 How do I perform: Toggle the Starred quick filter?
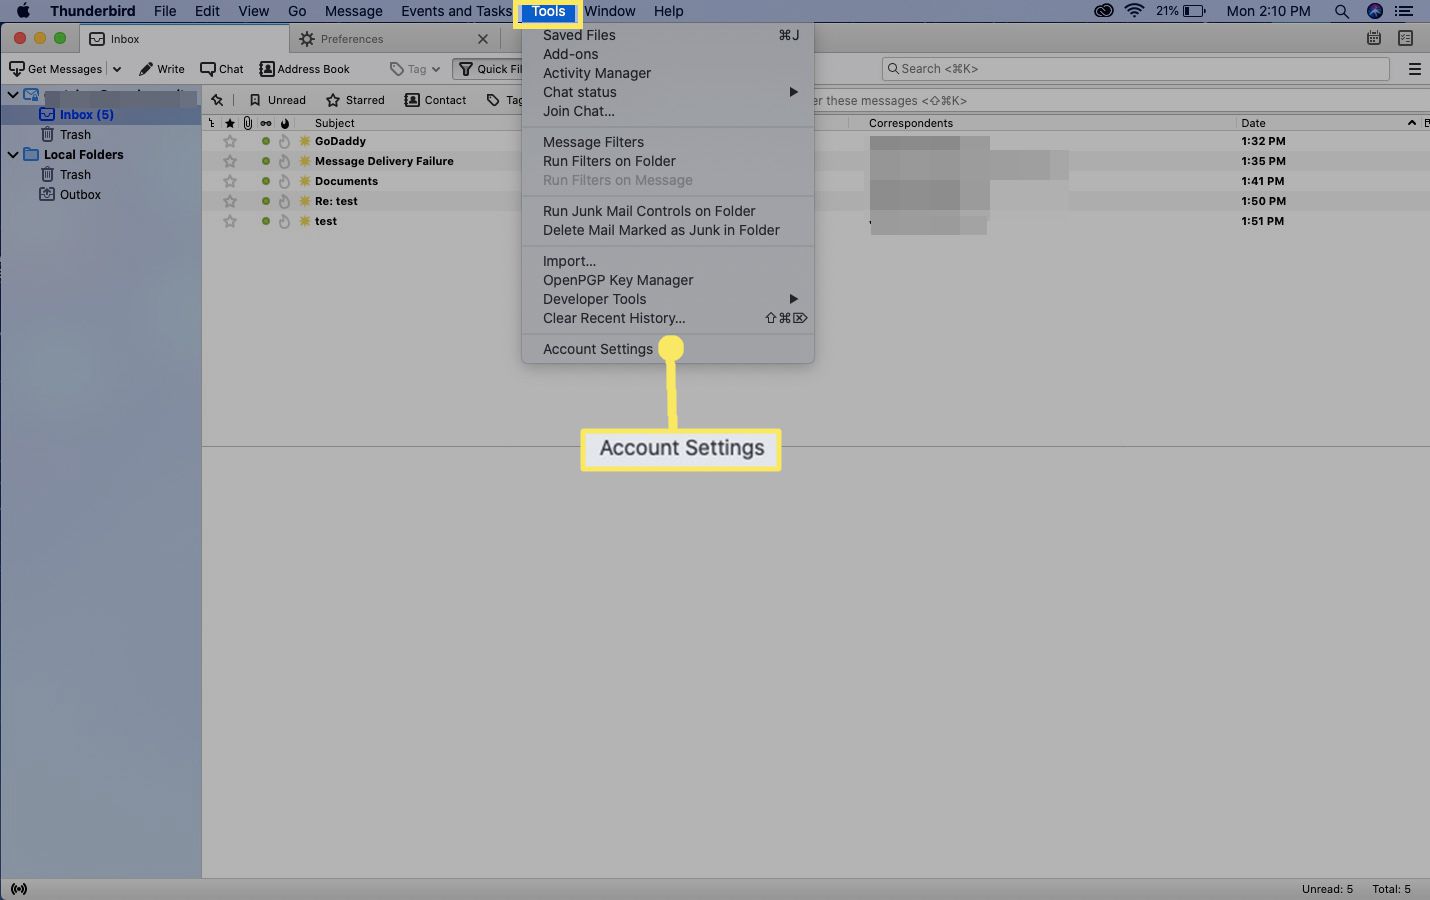(355, 100)
